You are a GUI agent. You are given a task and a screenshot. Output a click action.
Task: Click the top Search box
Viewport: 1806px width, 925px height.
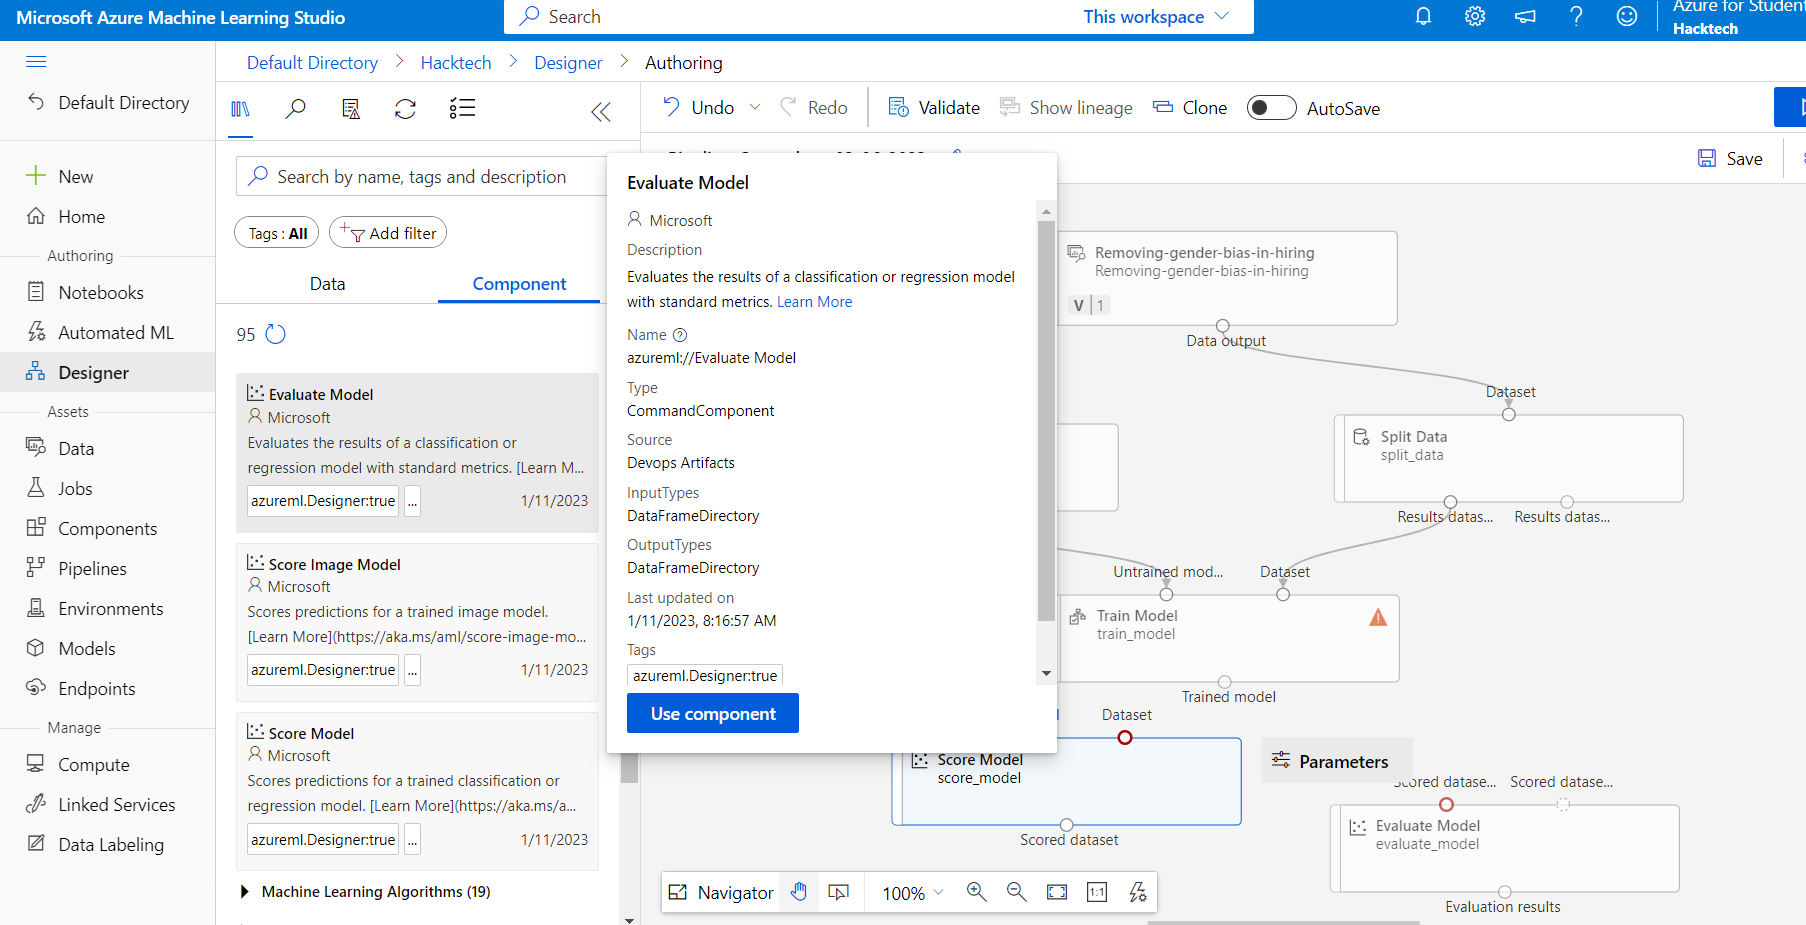click(790, 17)
